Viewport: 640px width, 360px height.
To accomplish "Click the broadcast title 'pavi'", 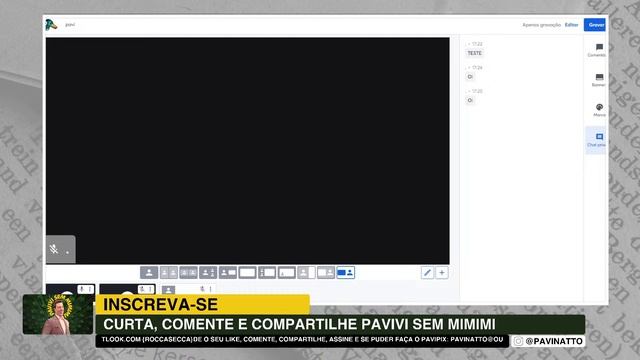I will click(x=70, y=25).
